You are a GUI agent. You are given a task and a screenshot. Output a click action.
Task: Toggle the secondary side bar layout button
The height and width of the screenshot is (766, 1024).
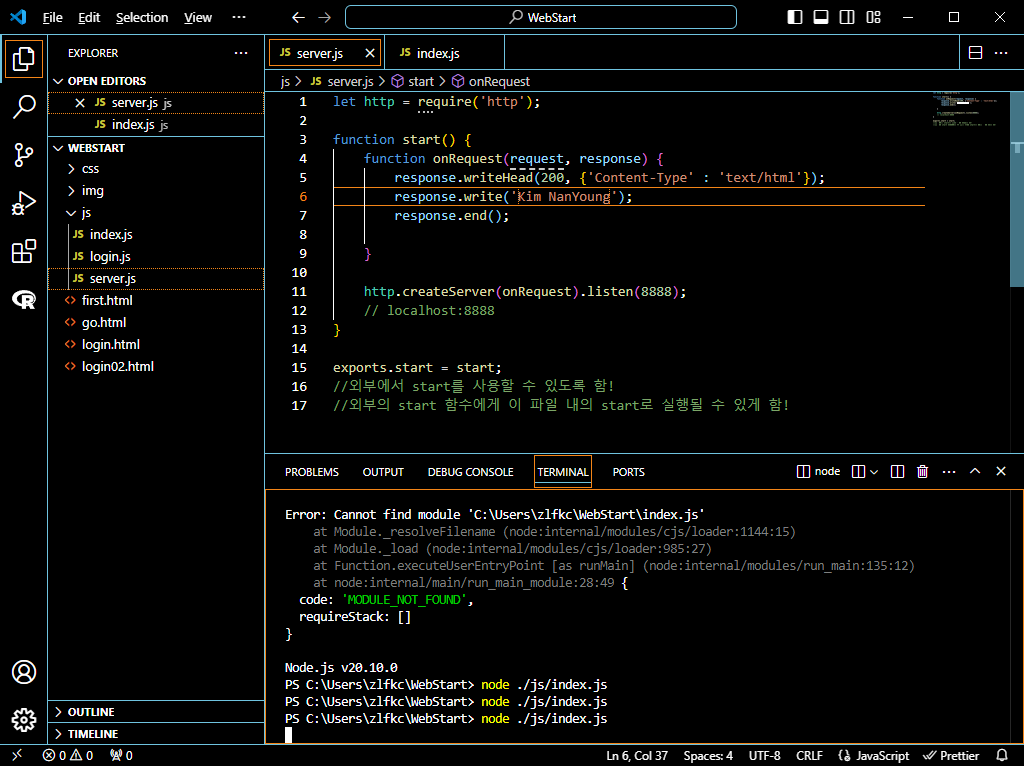[x=847, y=18]
